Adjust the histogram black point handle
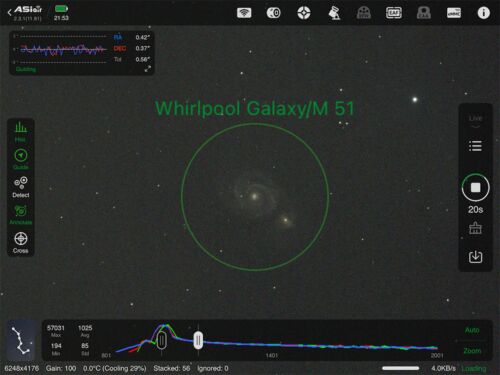Viewport: 500px width, 375px height. (x=162, y=340)
